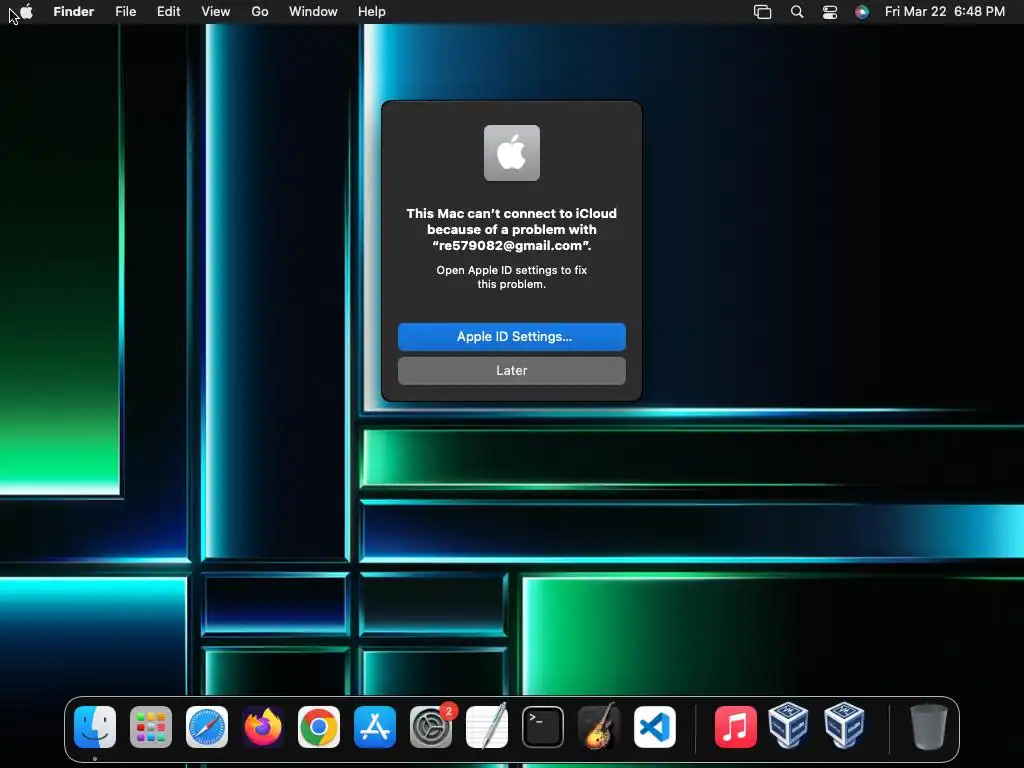1024x768 pixels.
Task: Launch Firefox from the Dock
Action: (x=263, y=727)
